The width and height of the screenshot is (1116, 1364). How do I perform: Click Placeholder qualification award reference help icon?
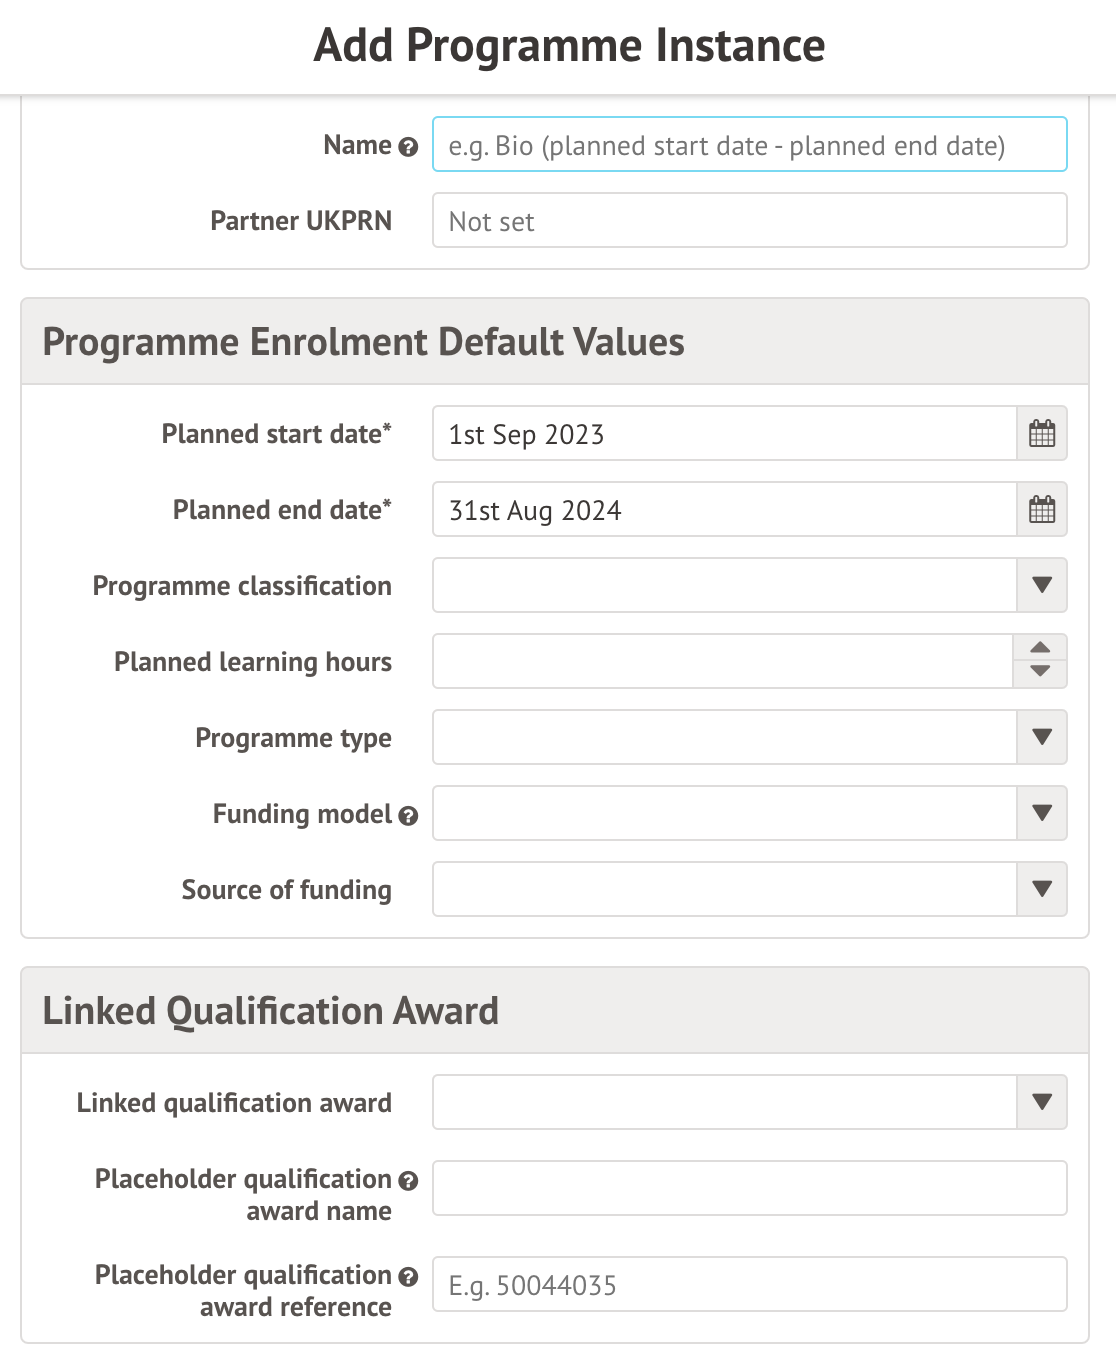click(408, 1277)
